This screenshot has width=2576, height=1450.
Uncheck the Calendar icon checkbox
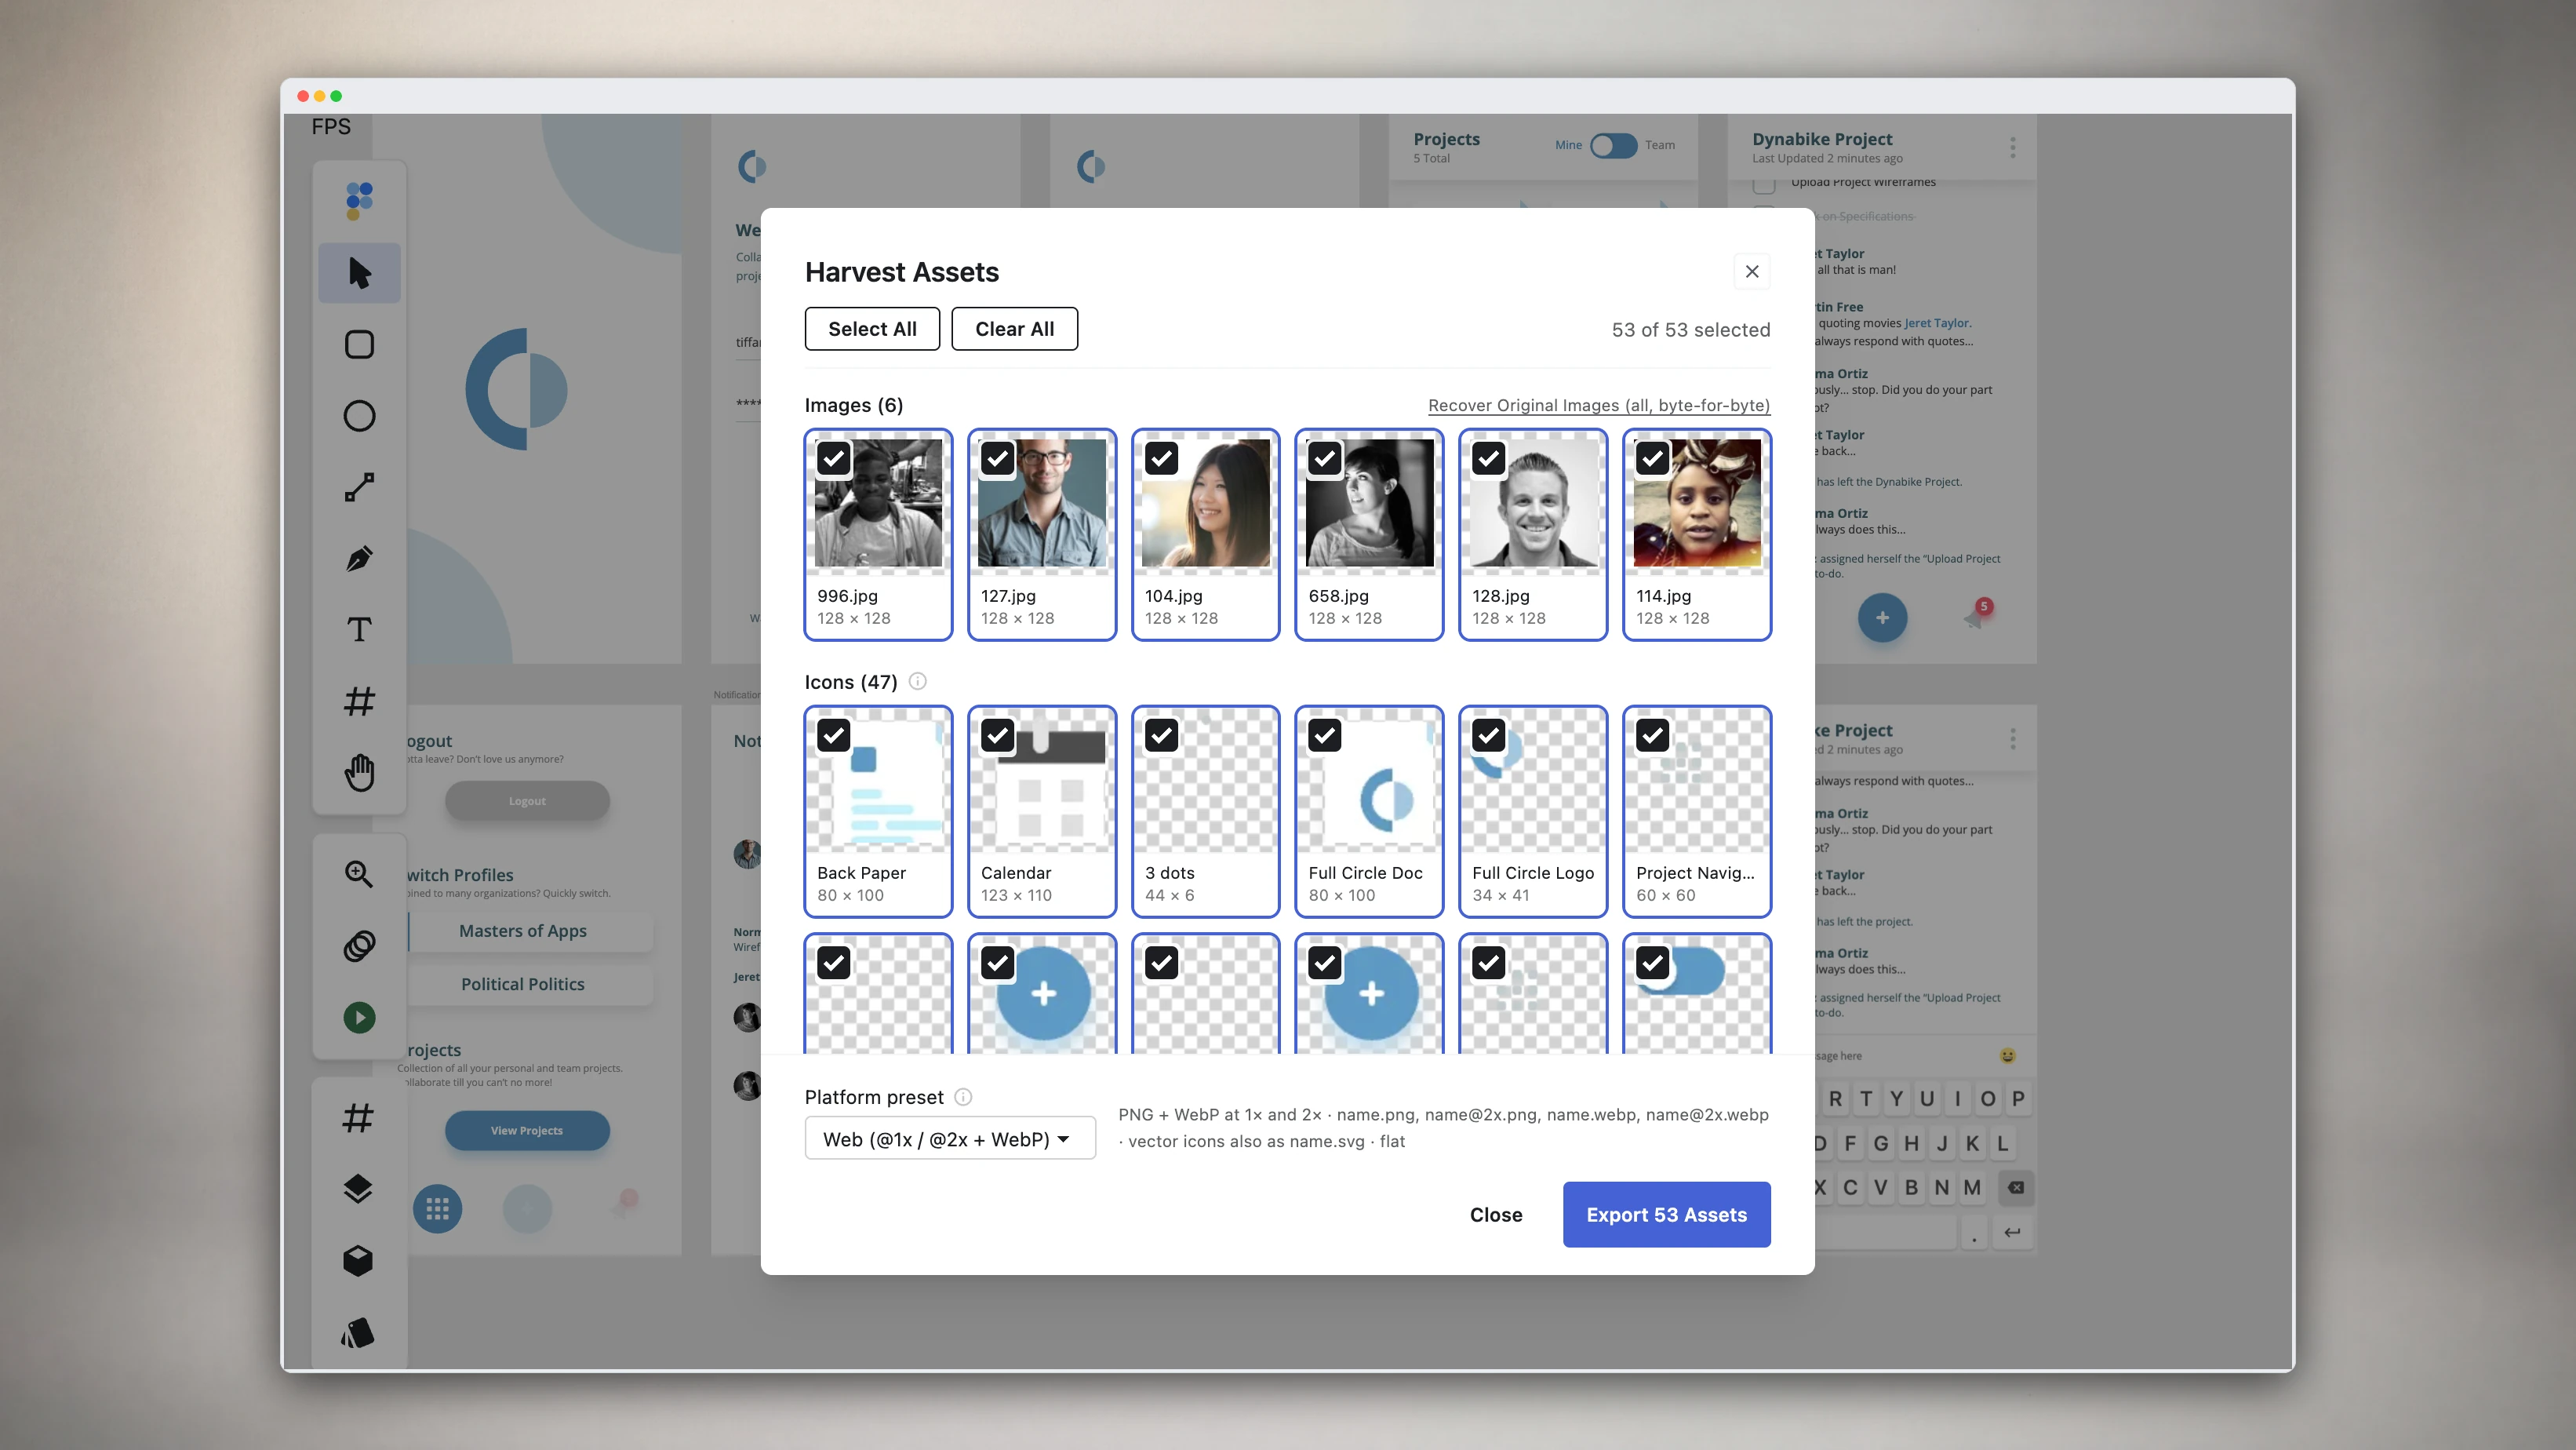997,736
